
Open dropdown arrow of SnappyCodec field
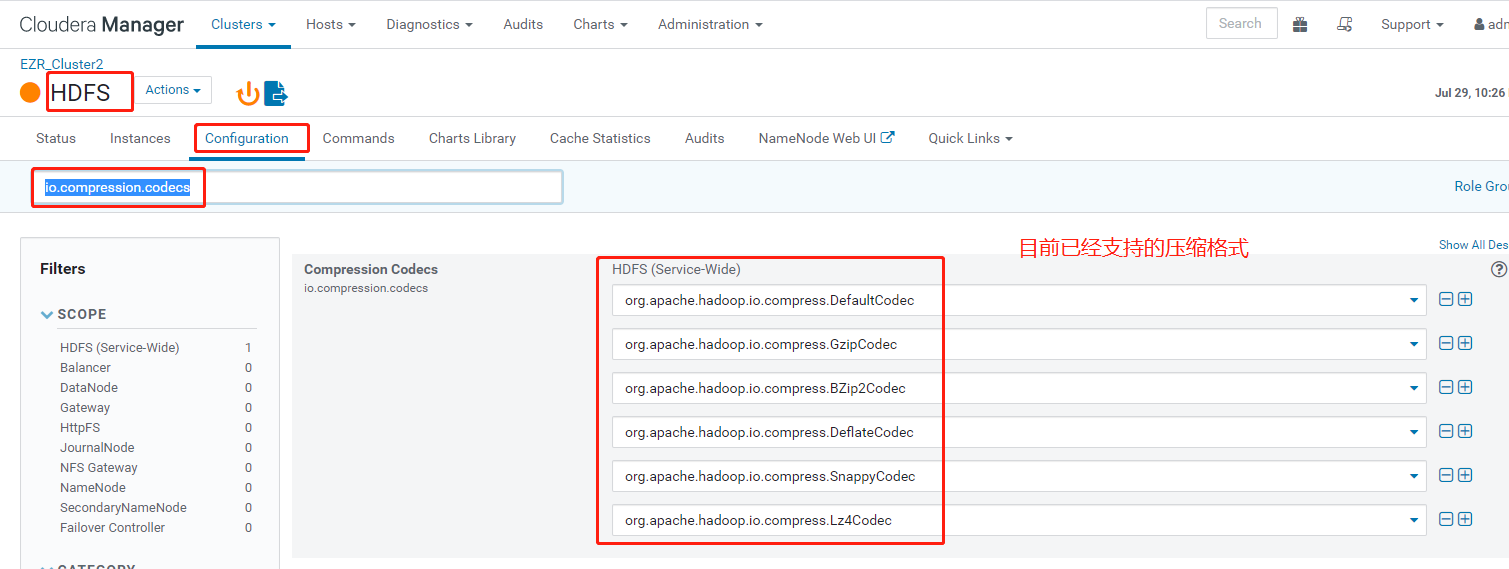click(x=1414, y=476)
